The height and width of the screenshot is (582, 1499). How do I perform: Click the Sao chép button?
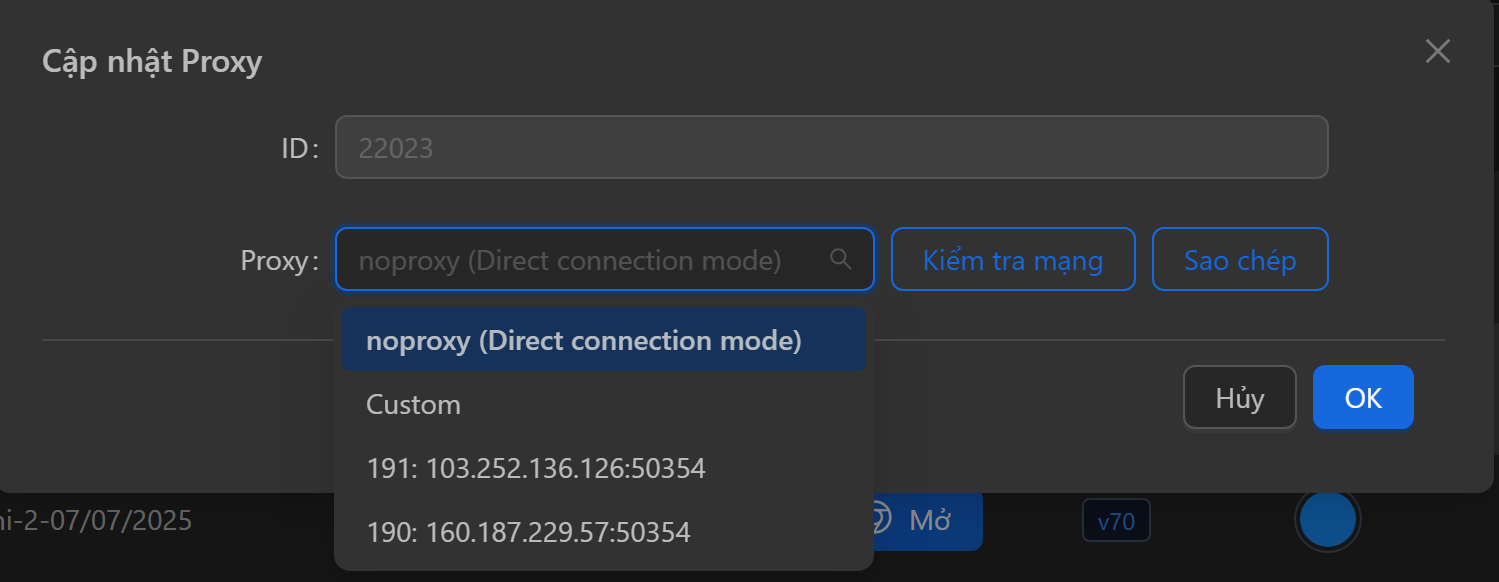tap(1240, 259)
